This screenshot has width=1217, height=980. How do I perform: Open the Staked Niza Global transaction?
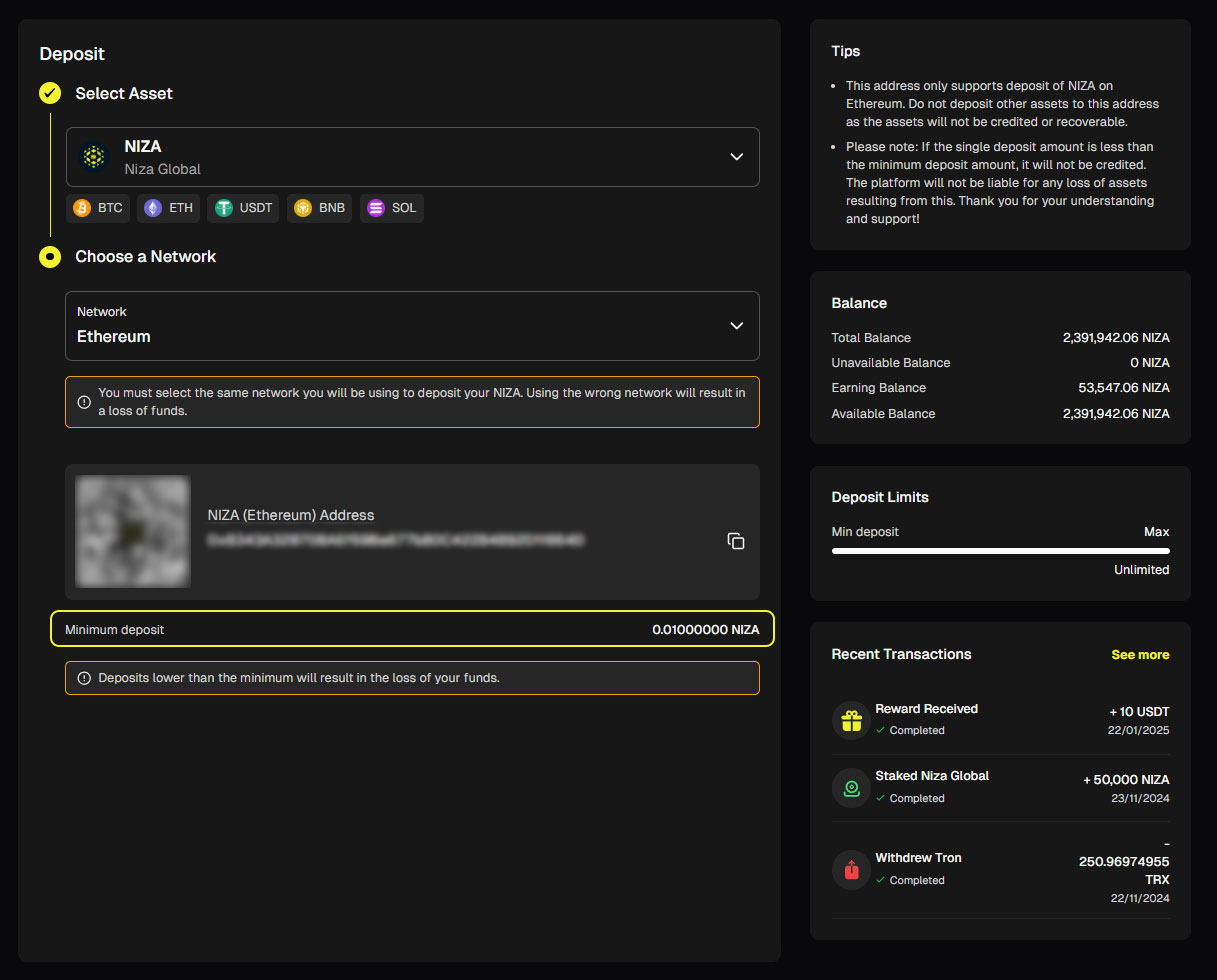tap(1000, 788)
